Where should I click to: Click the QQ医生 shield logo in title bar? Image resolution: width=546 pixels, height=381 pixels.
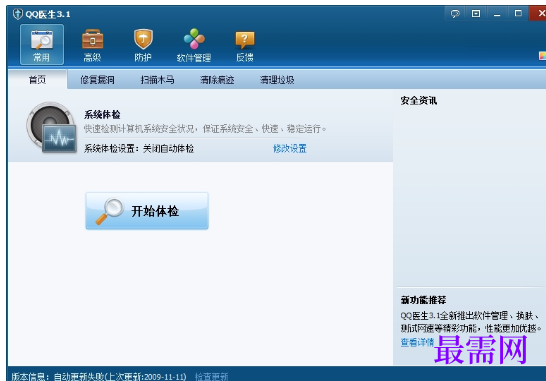pyautogui.click(x=17, y=14)
